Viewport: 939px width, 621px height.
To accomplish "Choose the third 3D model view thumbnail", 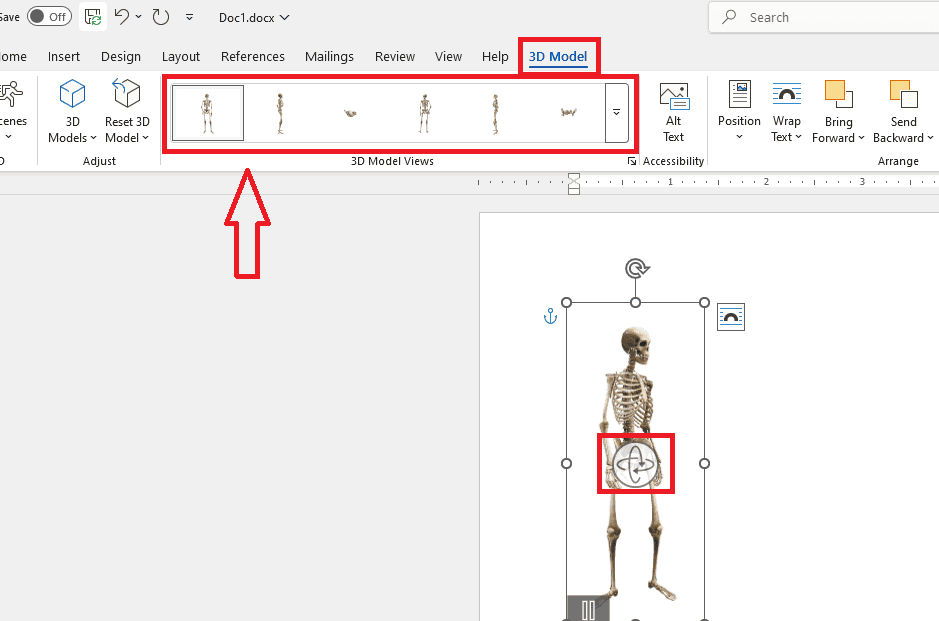I will 351,113.
